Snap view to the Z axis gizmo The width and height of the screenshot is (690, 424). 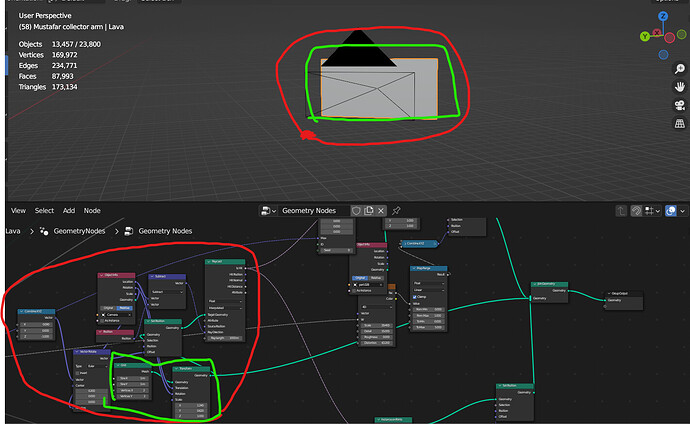(663, 17)
